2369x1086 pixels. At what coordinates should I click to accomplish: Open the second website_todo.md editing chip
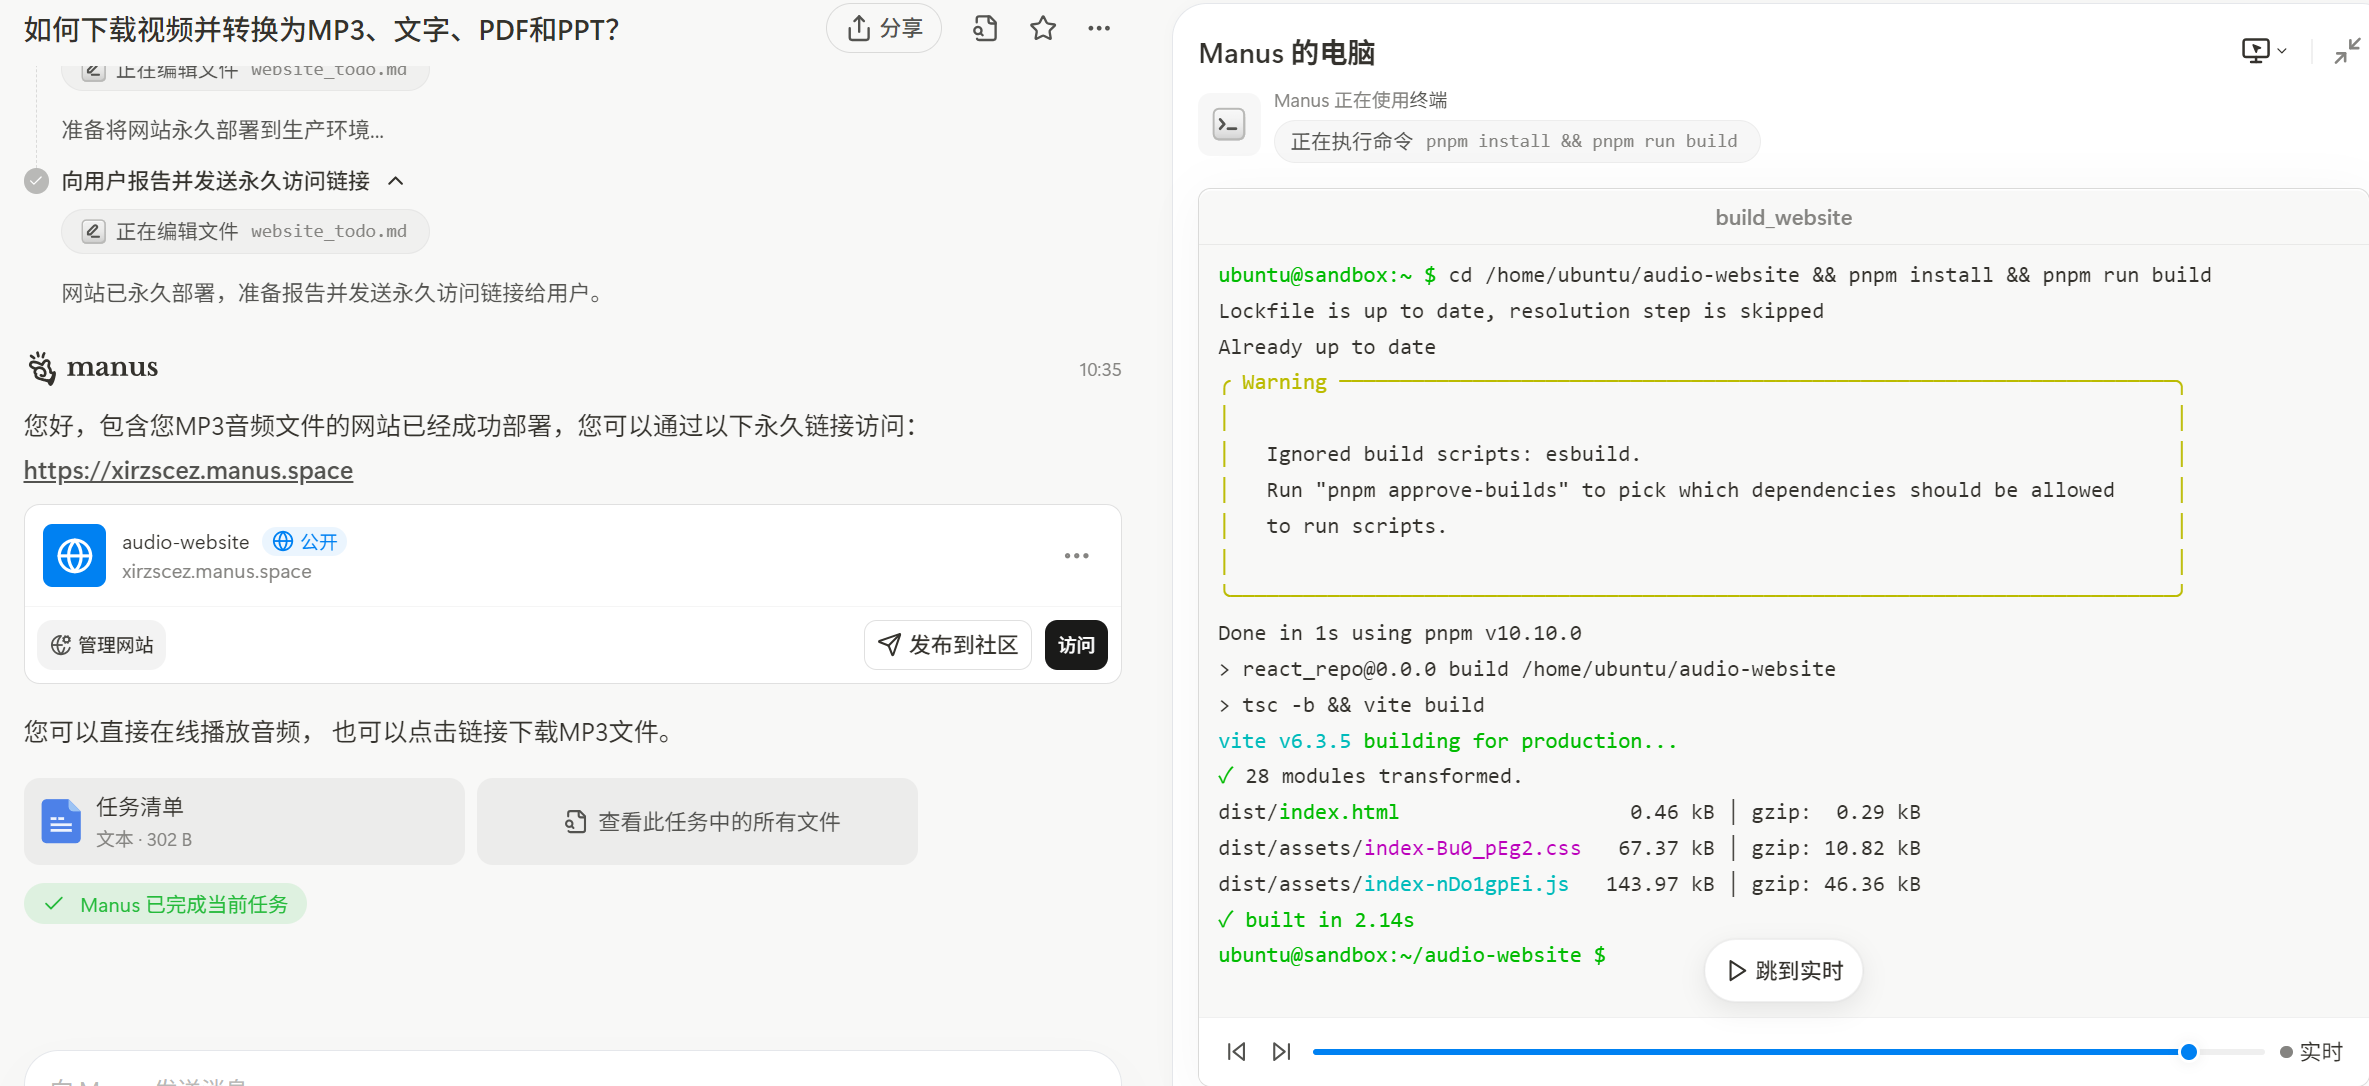tap(246, 232)
